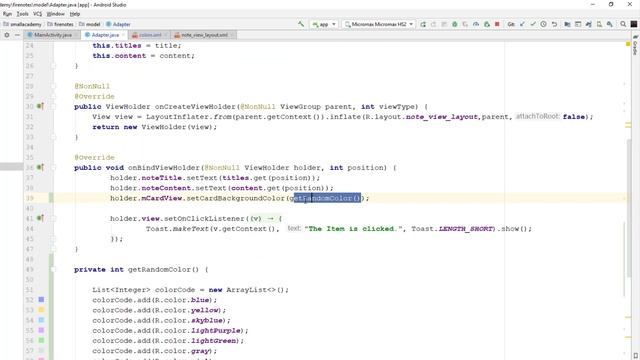The height and width of the screenshot is (360, 640).
Task: Open the Run menu
Action: 7,14
